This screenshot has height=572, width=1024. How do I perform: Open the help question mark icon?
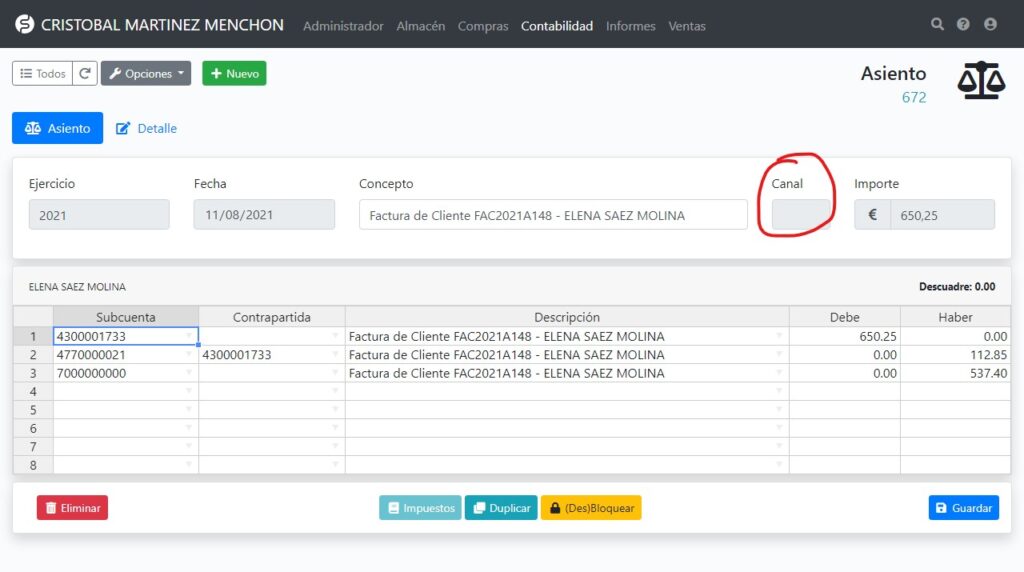(x=963, y=25)
